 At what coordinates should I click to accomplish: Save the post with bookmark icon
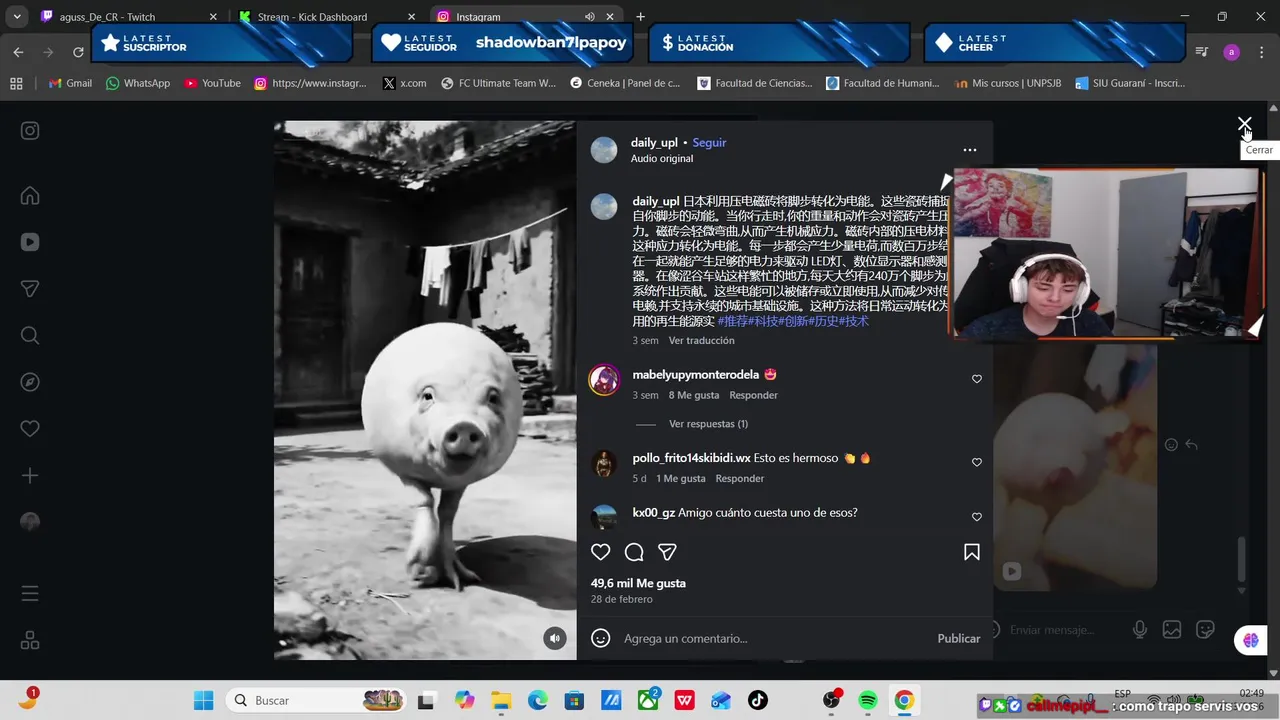pyautogui.click(x=971, y=552)
